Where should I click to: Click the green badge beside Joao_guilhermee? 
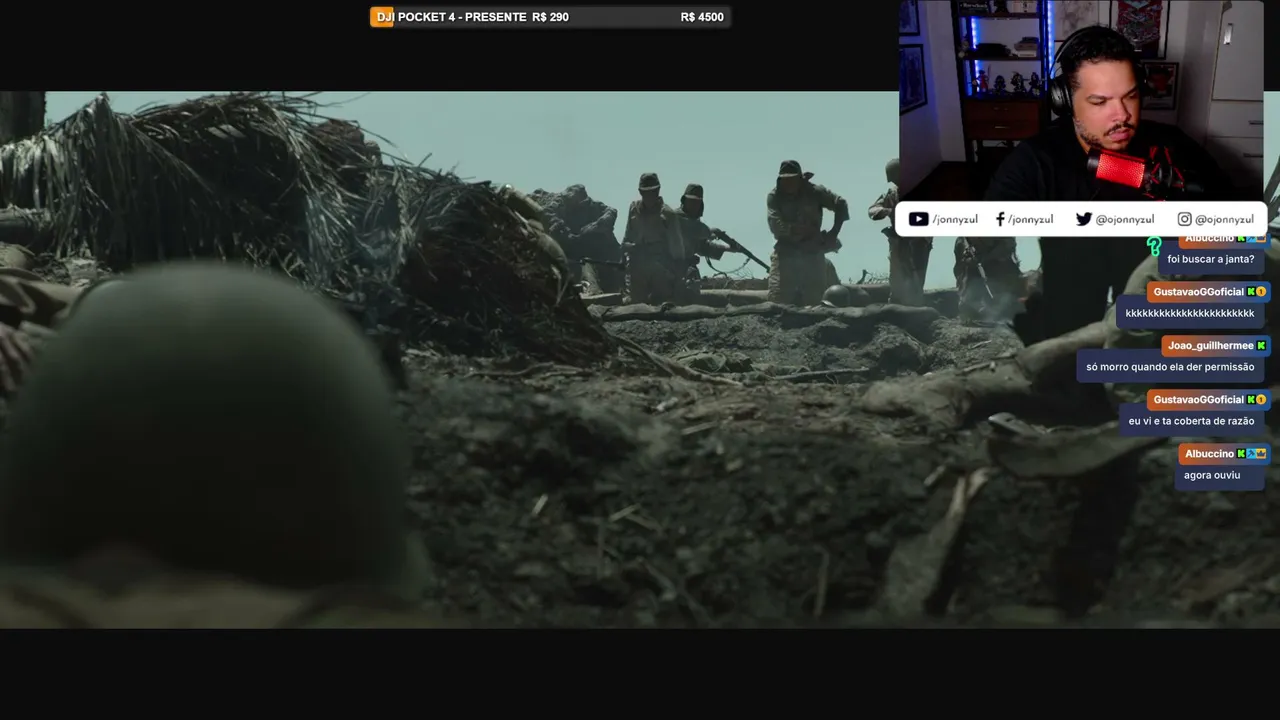[x=1261, y=346]
